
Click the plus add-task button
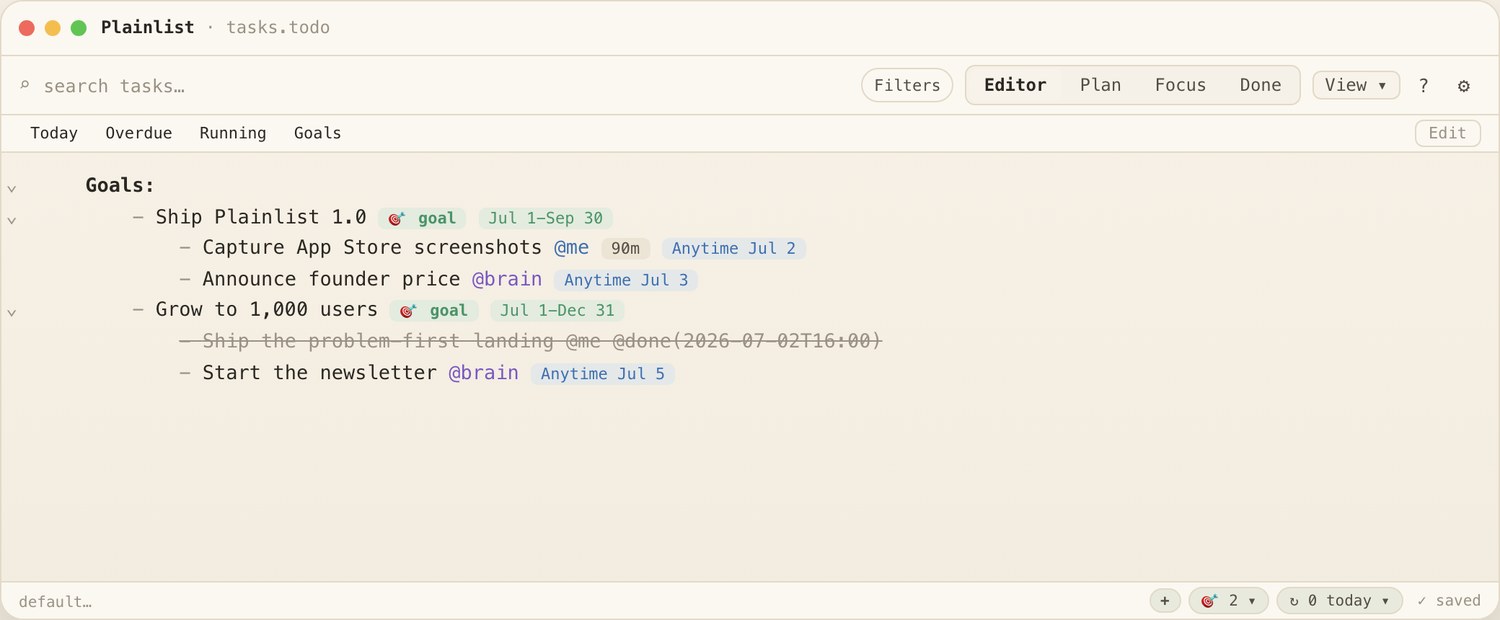coord(1164,601)
